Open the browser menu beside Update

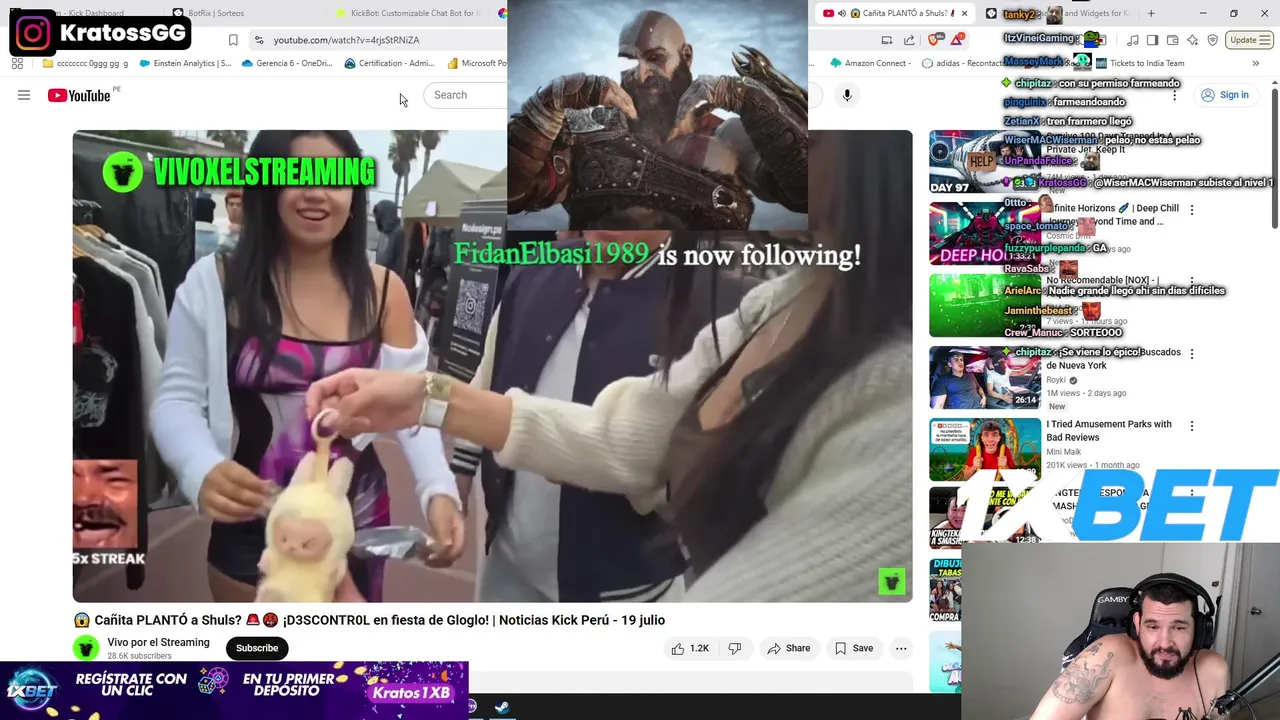(x=1264, y=40)
